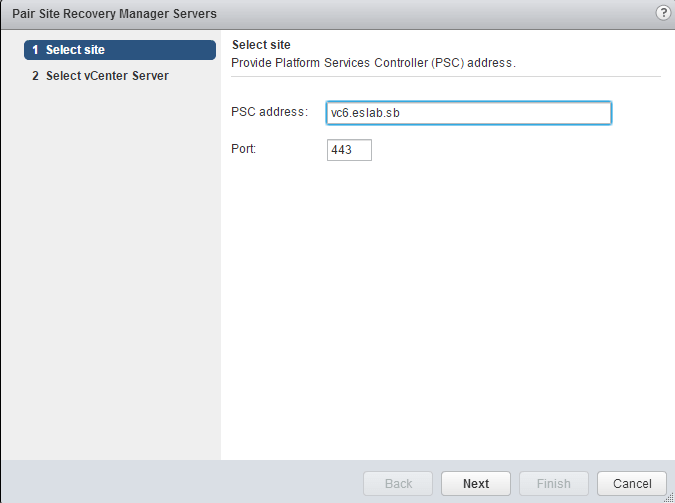Click into the PSC address field
675x503 pixels.
point(469,113)
